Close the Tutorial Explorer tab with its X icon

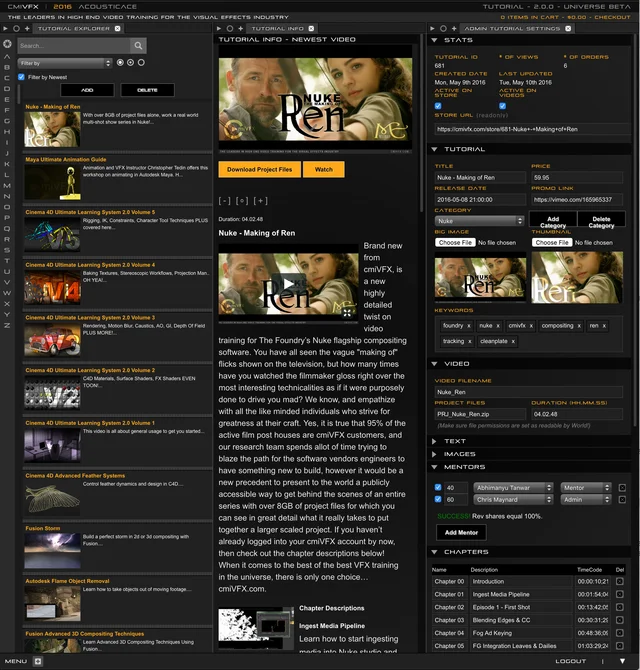point(117,29)
